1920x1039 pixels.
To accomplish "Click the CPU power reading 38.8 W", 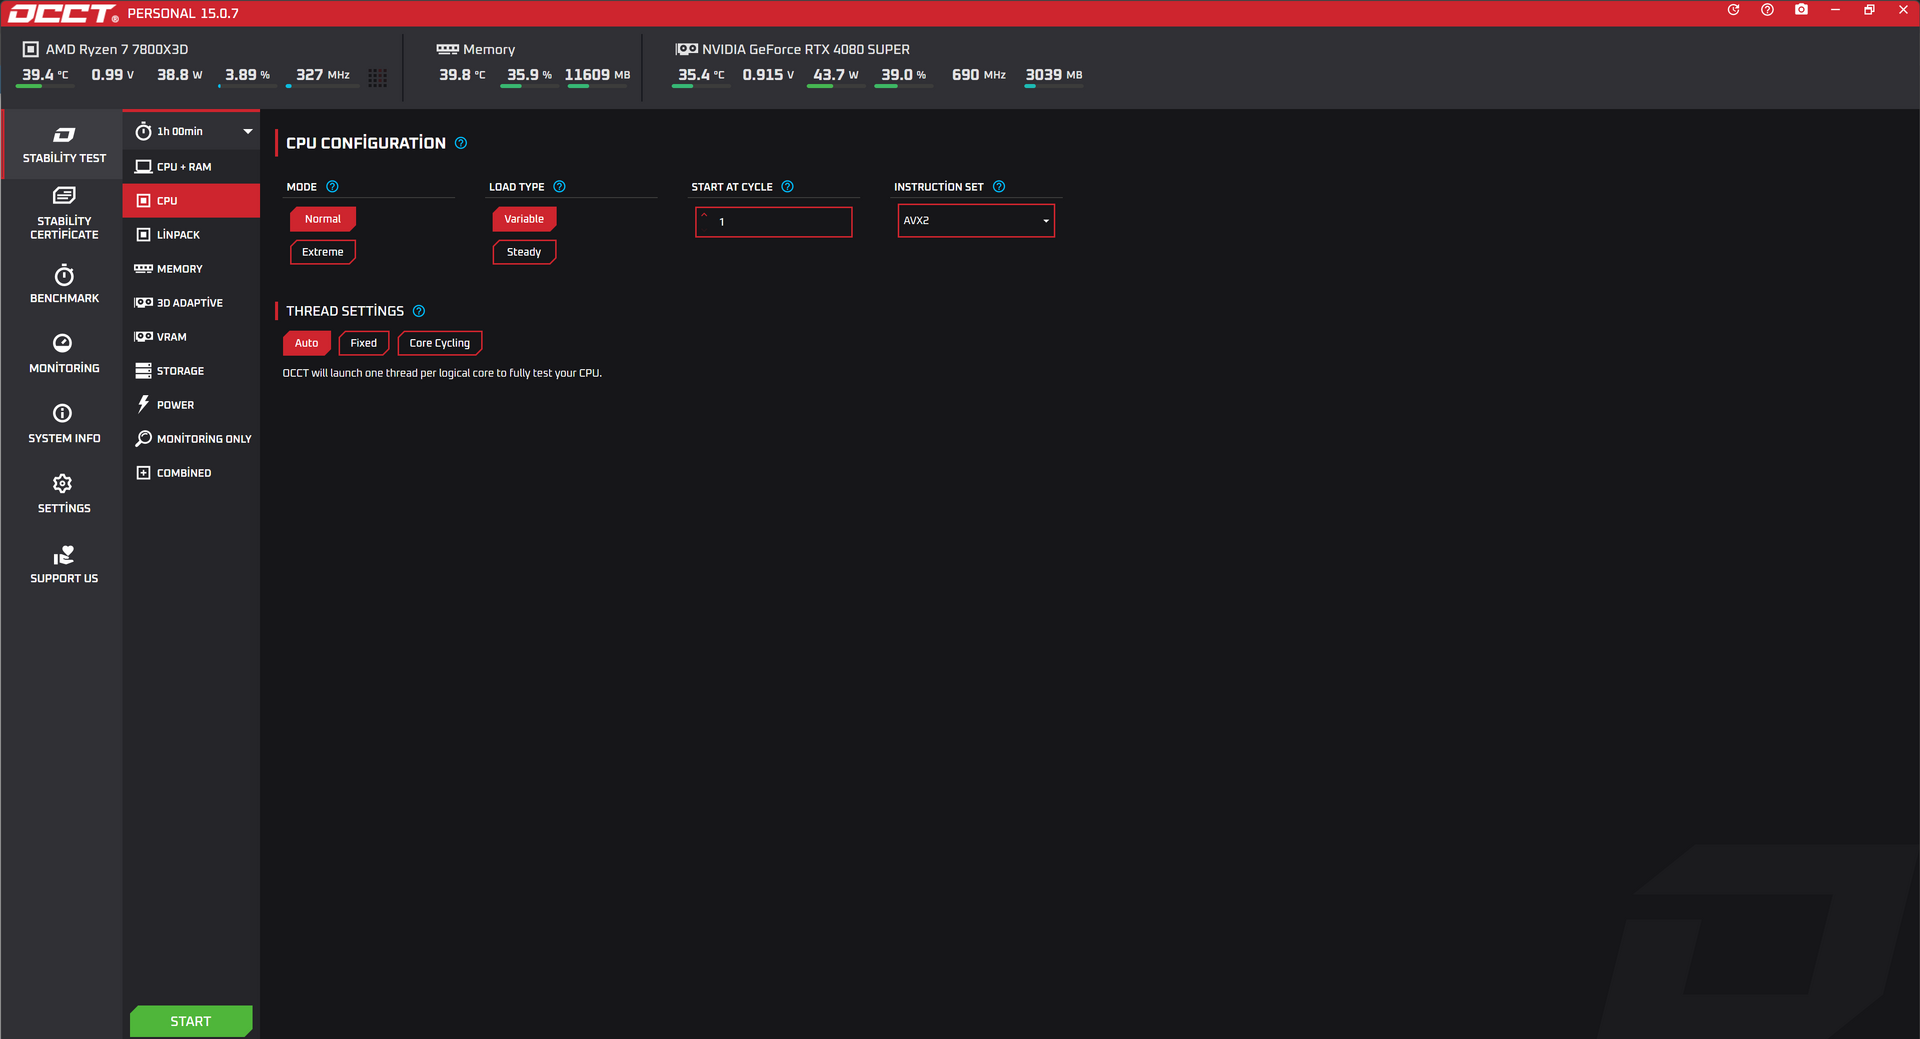I will (x=180, y=75).
